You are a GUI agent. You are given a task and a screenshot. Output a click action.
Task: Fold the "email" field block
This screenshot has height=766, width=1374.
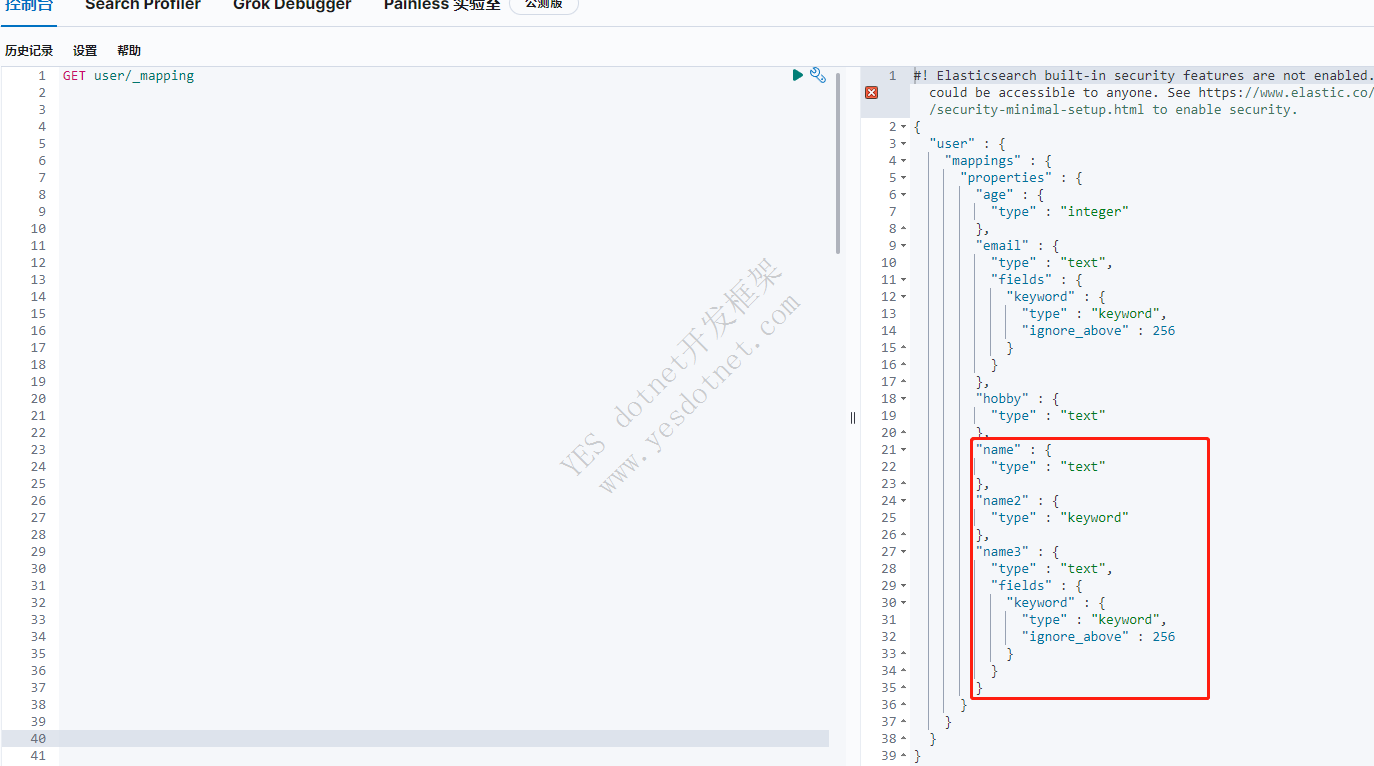904,246
